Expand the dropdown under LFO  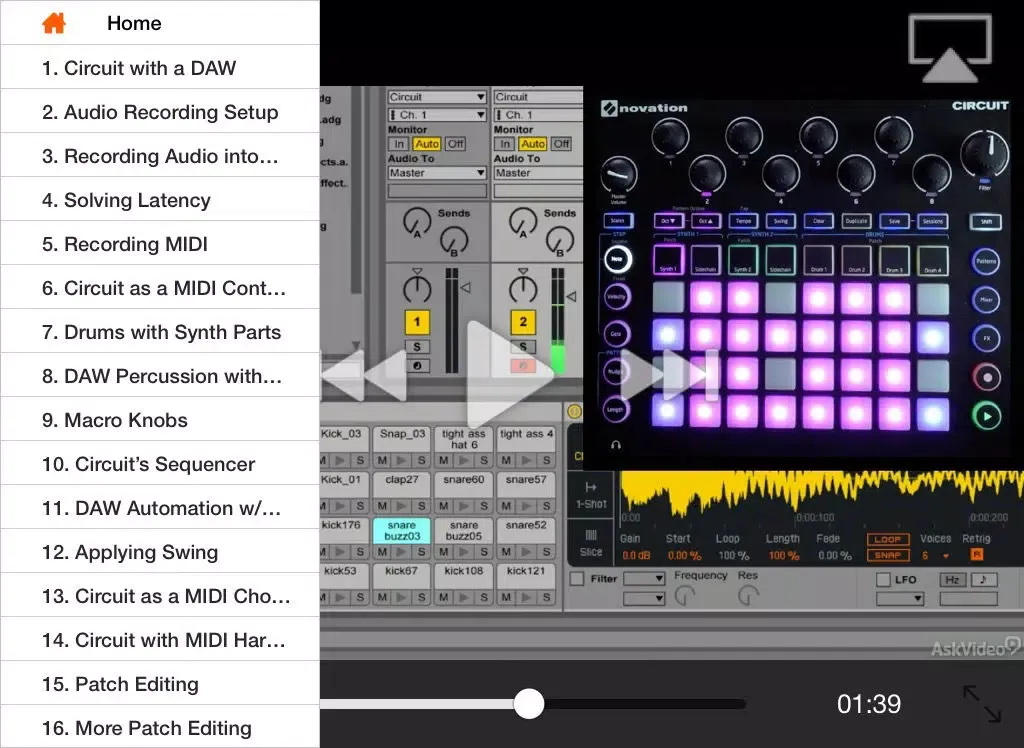(900, 598)
